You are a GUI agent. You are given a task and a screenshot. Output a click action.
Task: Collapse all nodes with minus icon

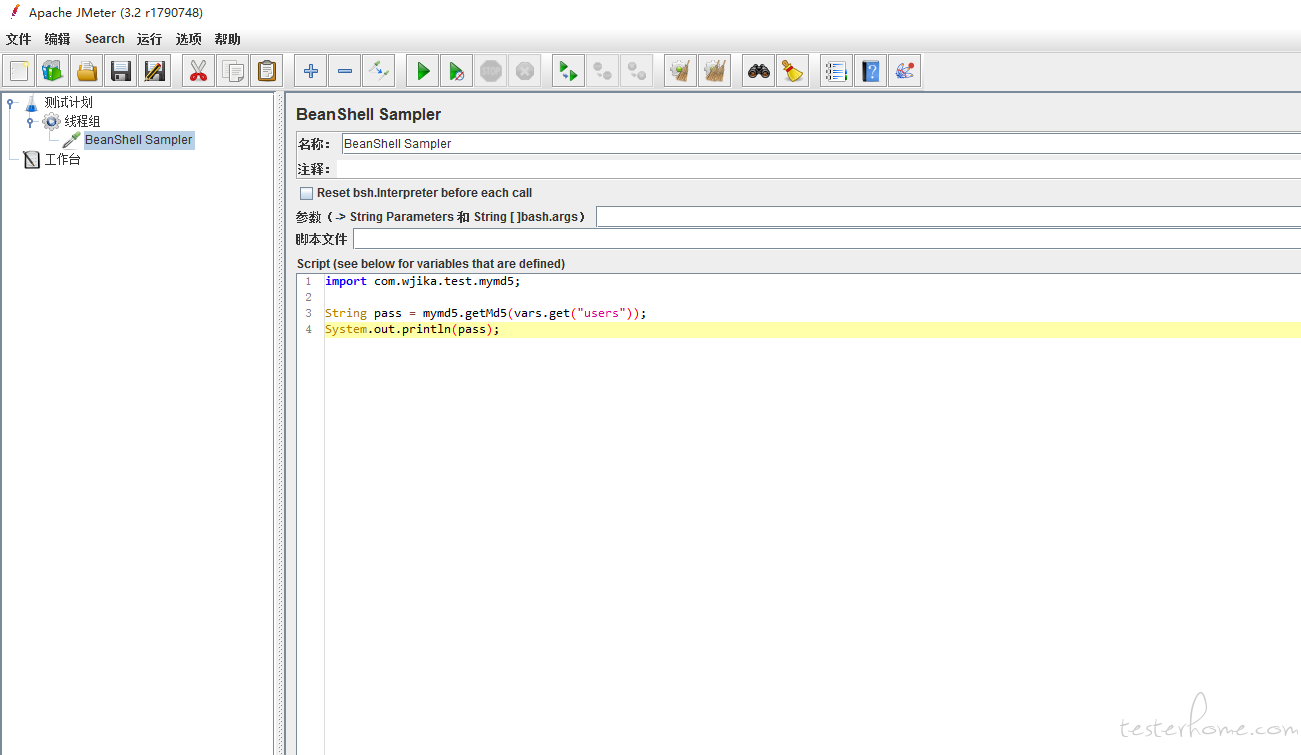point(345,71)
